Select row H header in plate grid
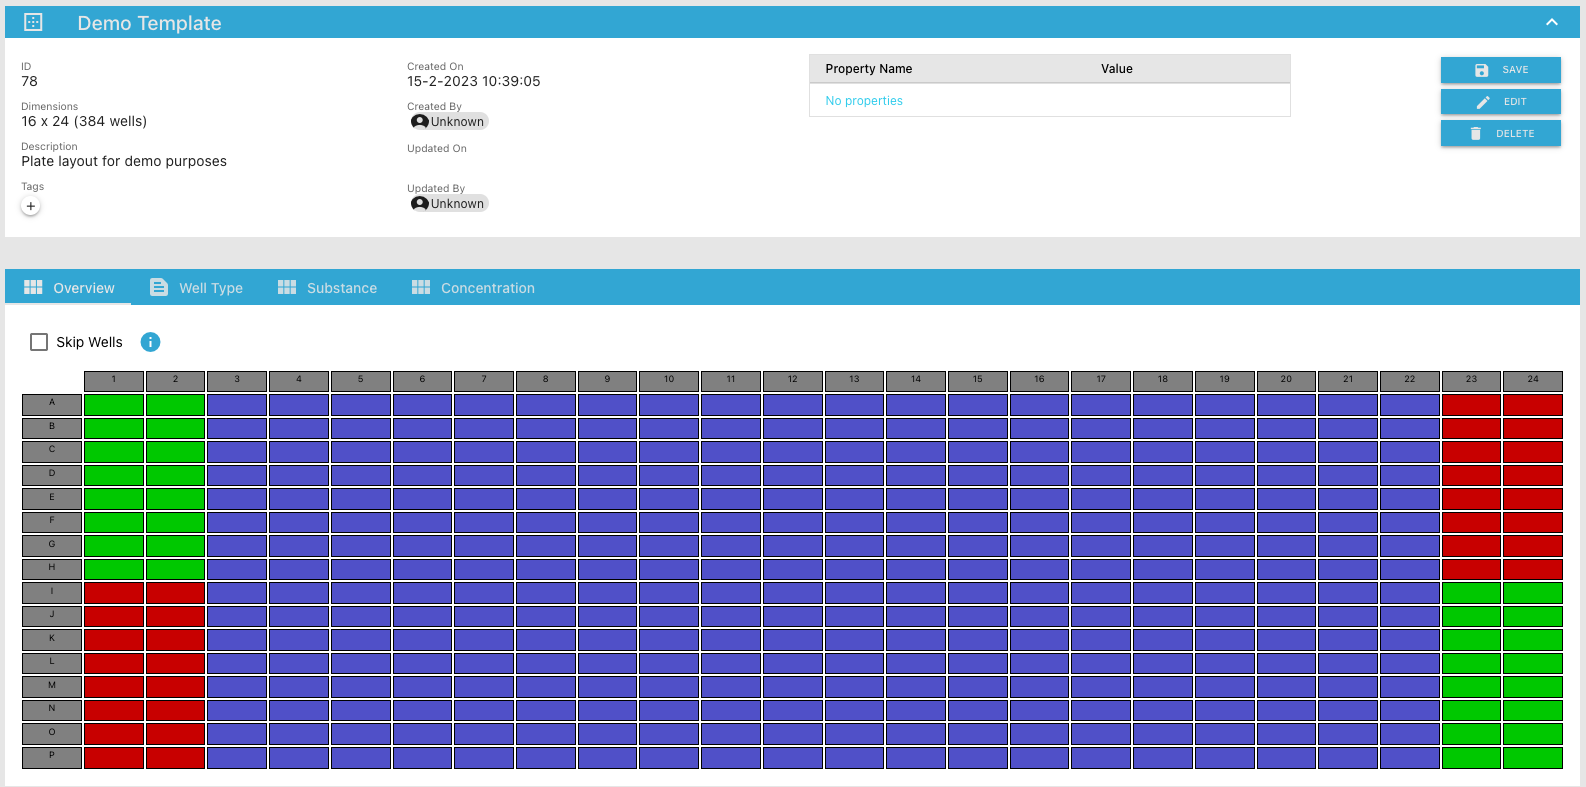Image resolution: width=1586 pixels, height=787 pixels. click(52, 568)
